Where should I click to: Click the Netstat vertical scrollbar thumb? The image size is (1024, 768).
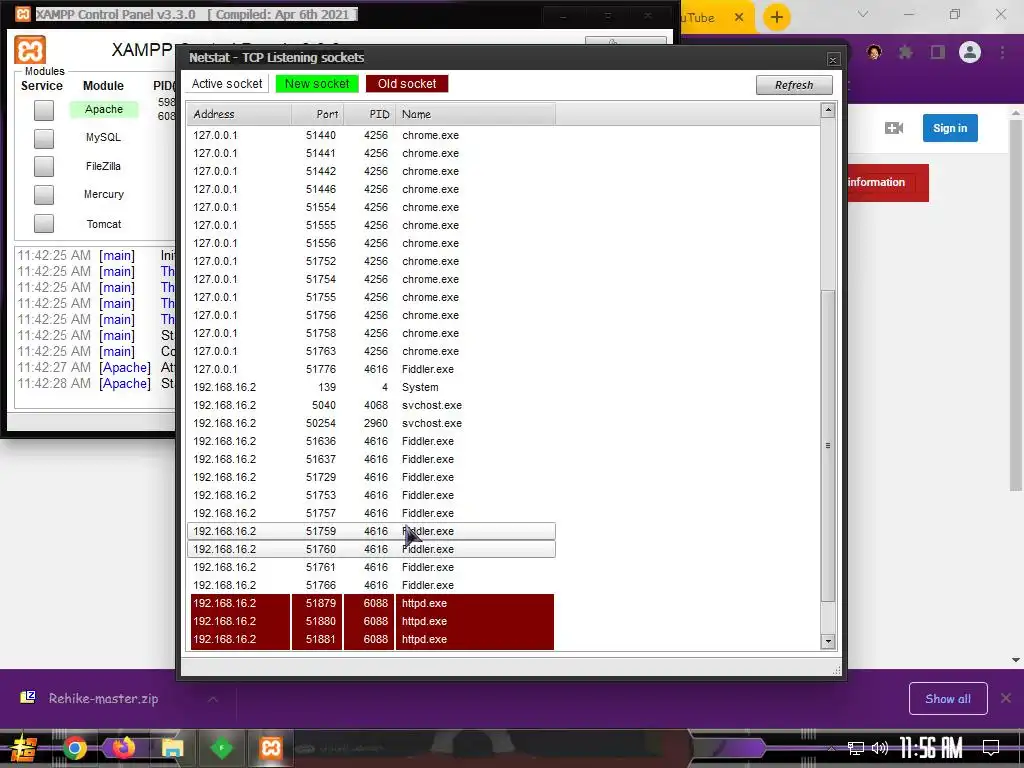[x=828, y=445]
